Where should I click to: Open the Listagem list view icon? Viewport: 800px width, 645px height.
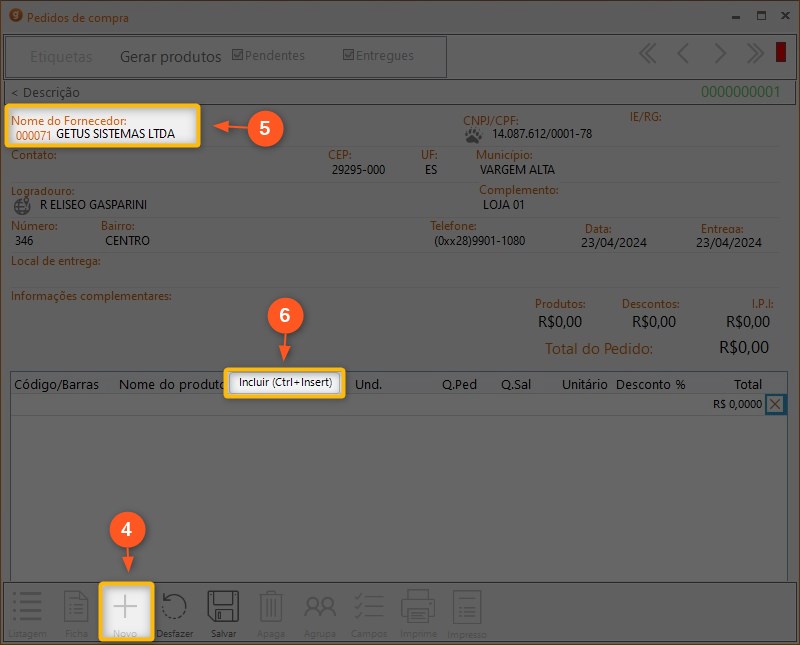pyautogui.click(x=27, y=607)
